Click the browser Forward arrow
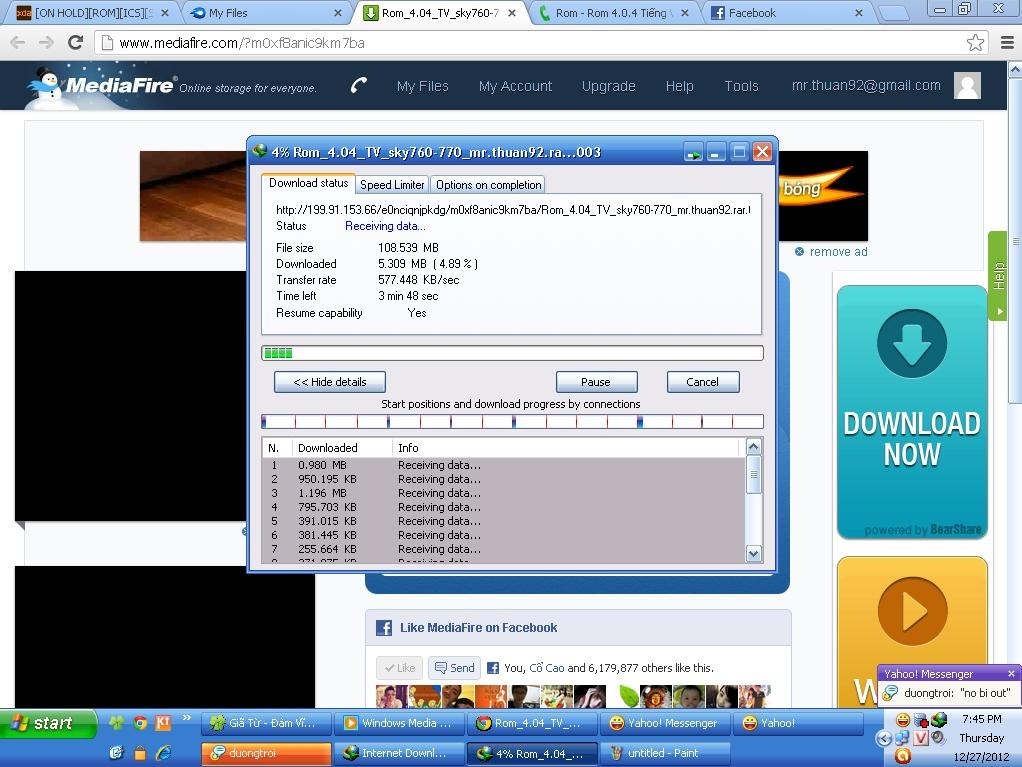The width and height of the screenshot is (1022, 767). point(46,43)
